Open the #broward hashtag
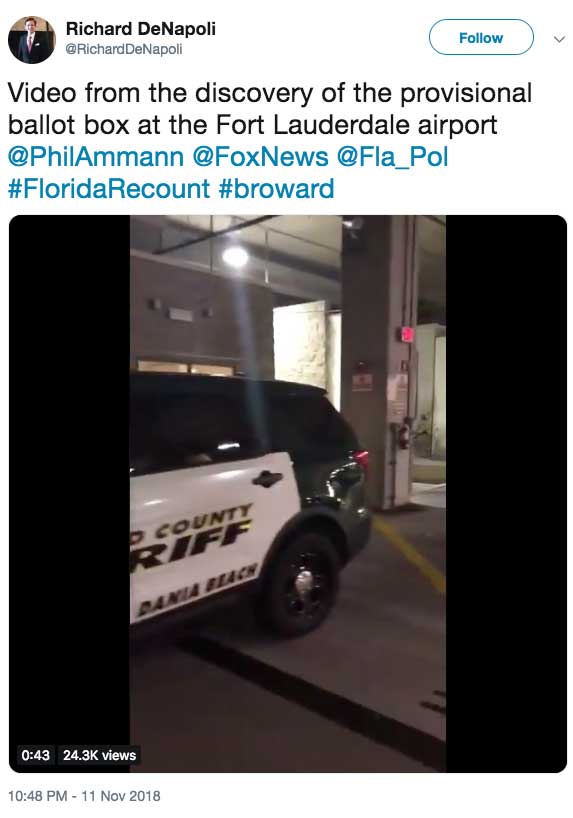Screen dimensions: 573x818 [x=277, y=189]
